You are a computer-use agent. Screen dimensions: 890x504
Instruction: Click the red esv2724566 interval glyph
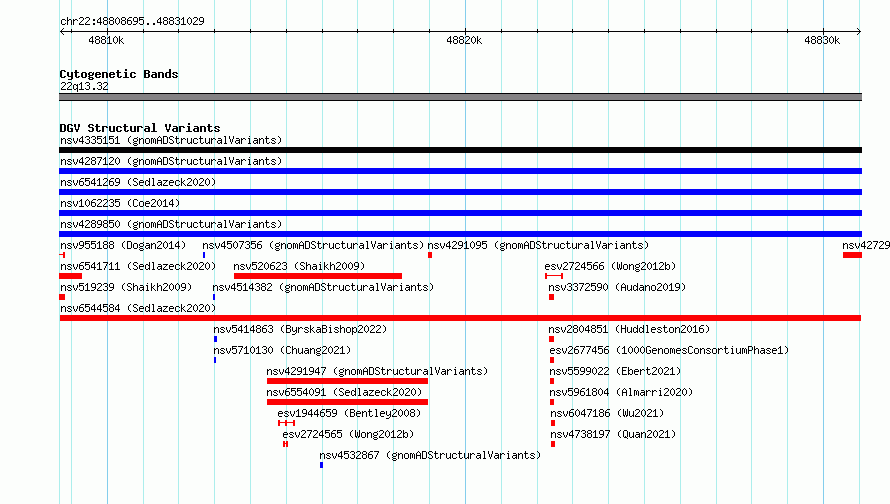point(554,276)
